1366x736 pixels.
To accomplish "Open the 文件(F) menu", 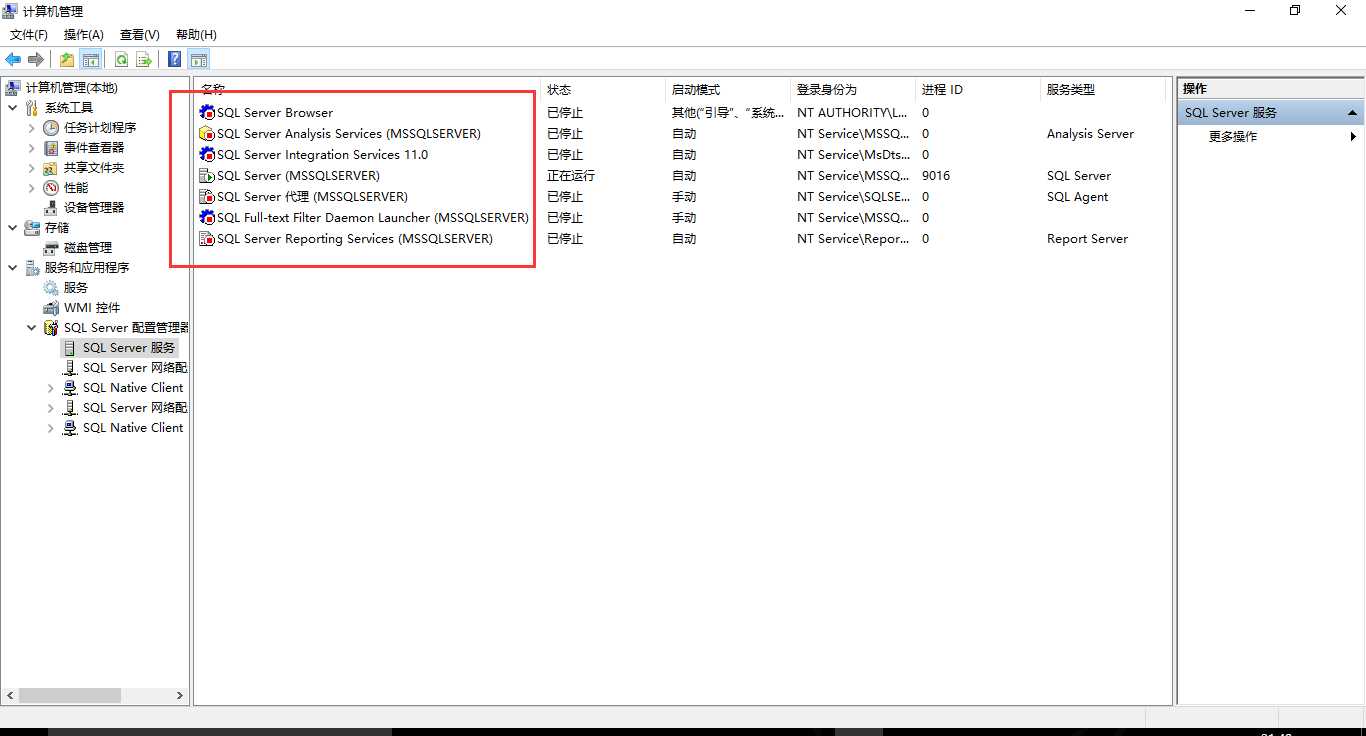I will [29, 35].
